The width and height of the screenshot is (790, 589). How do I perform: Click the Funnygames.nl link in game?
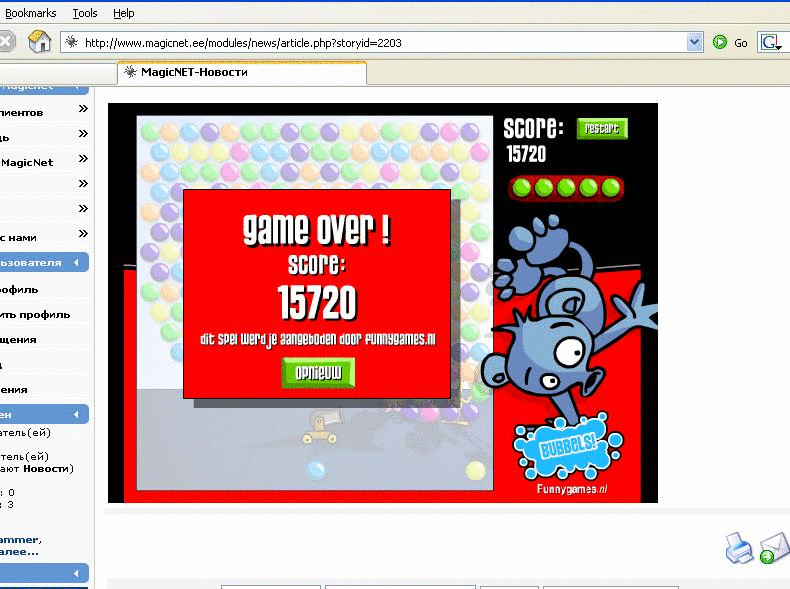point(572,489)
